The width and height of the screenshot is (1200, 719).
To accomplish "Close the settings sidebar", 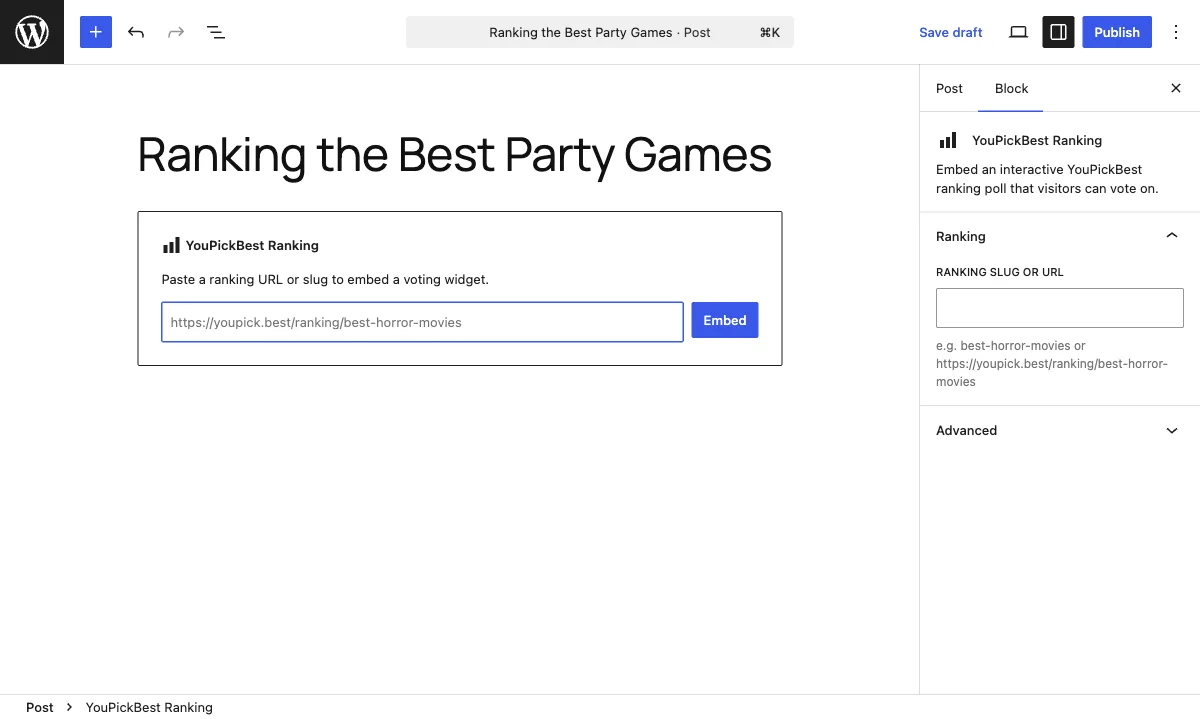I will [1176, 88].
